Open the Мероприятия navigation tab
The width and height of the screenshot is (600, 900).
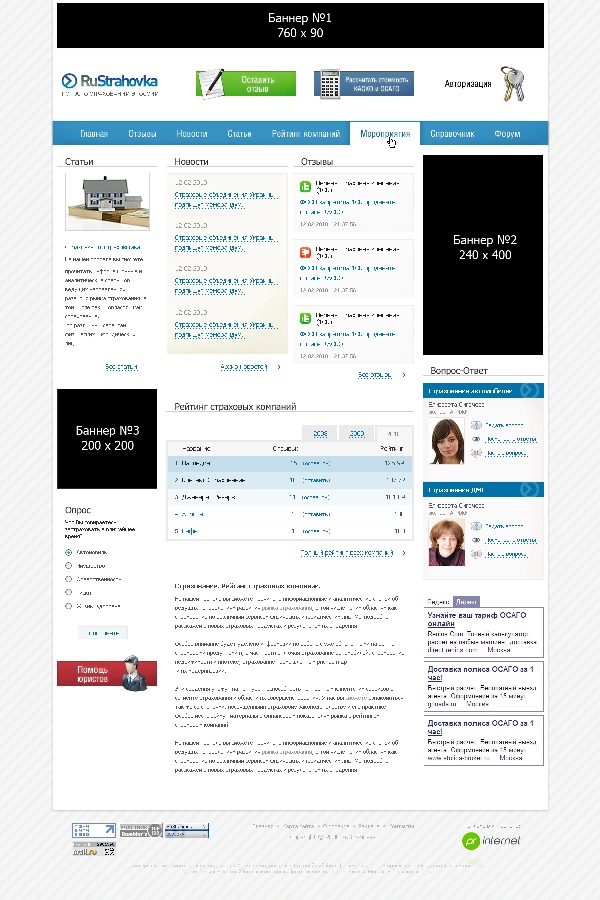pyautogui.click(x=385, y=133)
